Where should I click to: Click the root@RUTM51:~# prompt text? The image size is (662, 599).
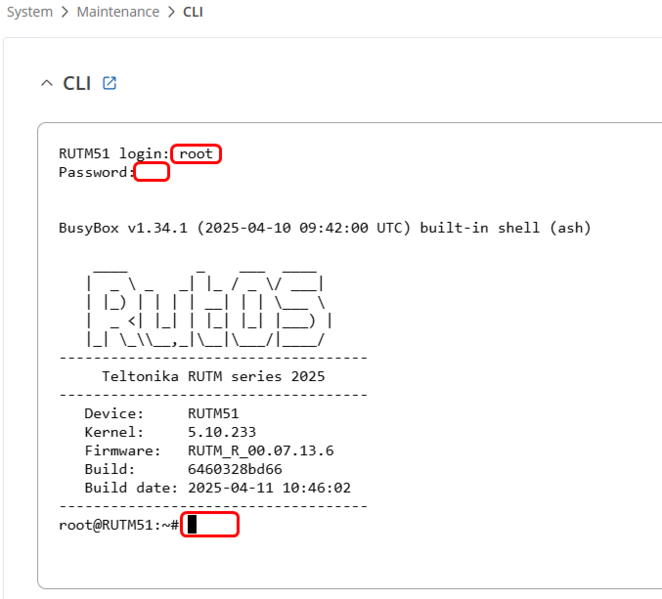coord(119,525)
